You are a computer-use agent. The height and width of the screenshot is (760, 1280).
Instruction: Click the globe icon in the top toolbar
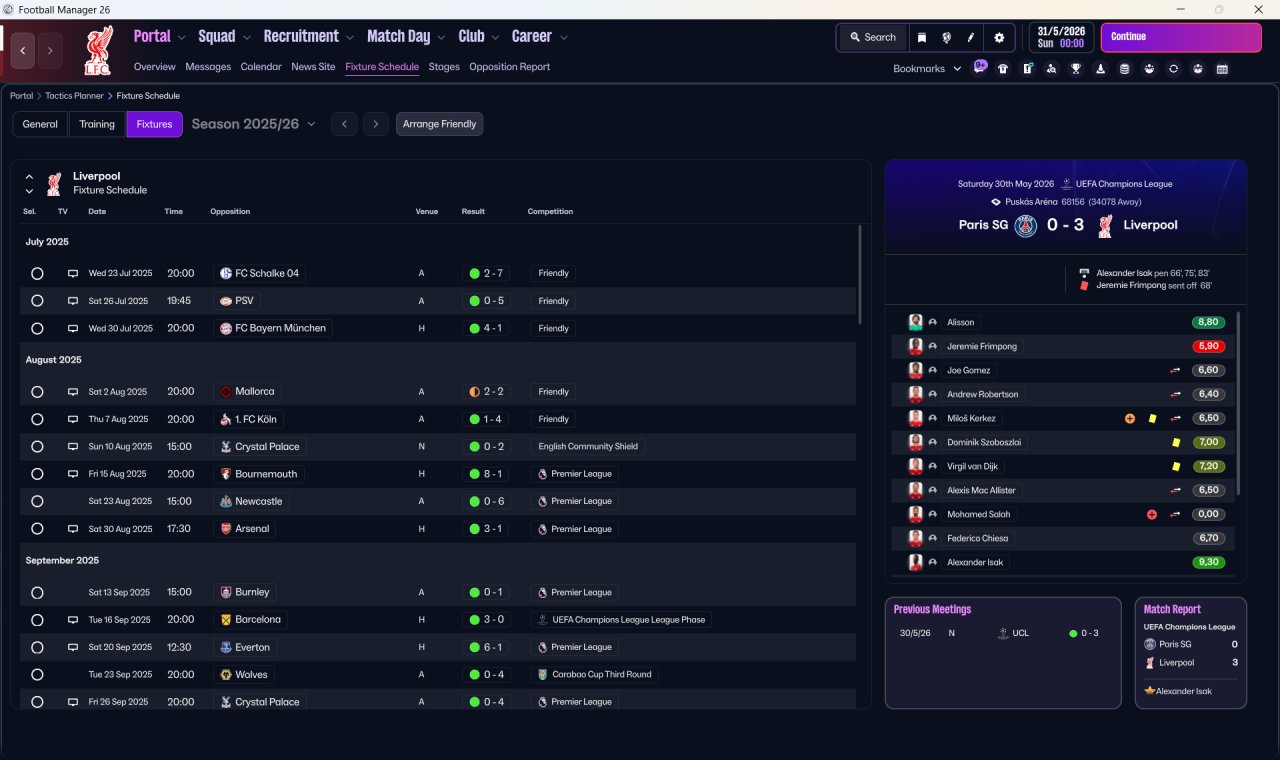[946, 37]
